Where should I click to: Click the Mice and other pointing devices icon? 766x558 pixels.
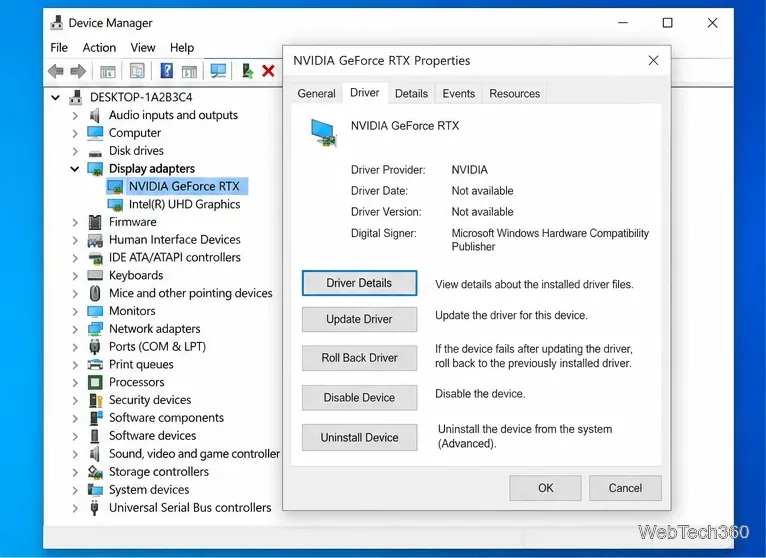point(95,293)
